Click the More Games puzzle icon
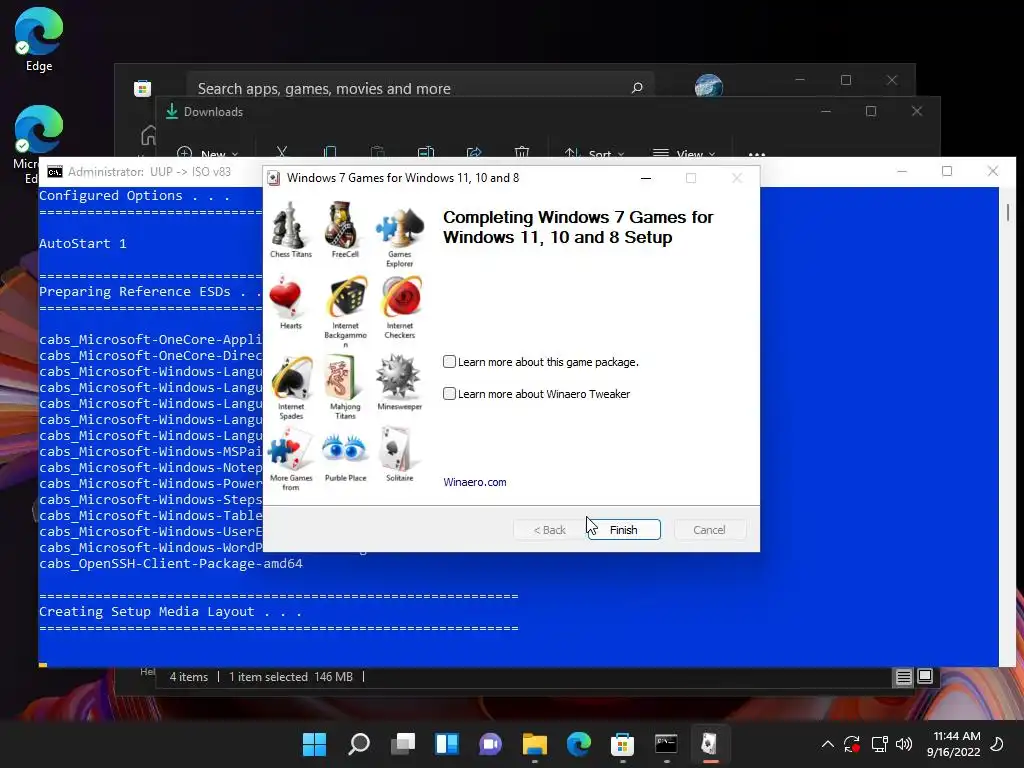1024x768 pixels. click(x=290, y=450)
